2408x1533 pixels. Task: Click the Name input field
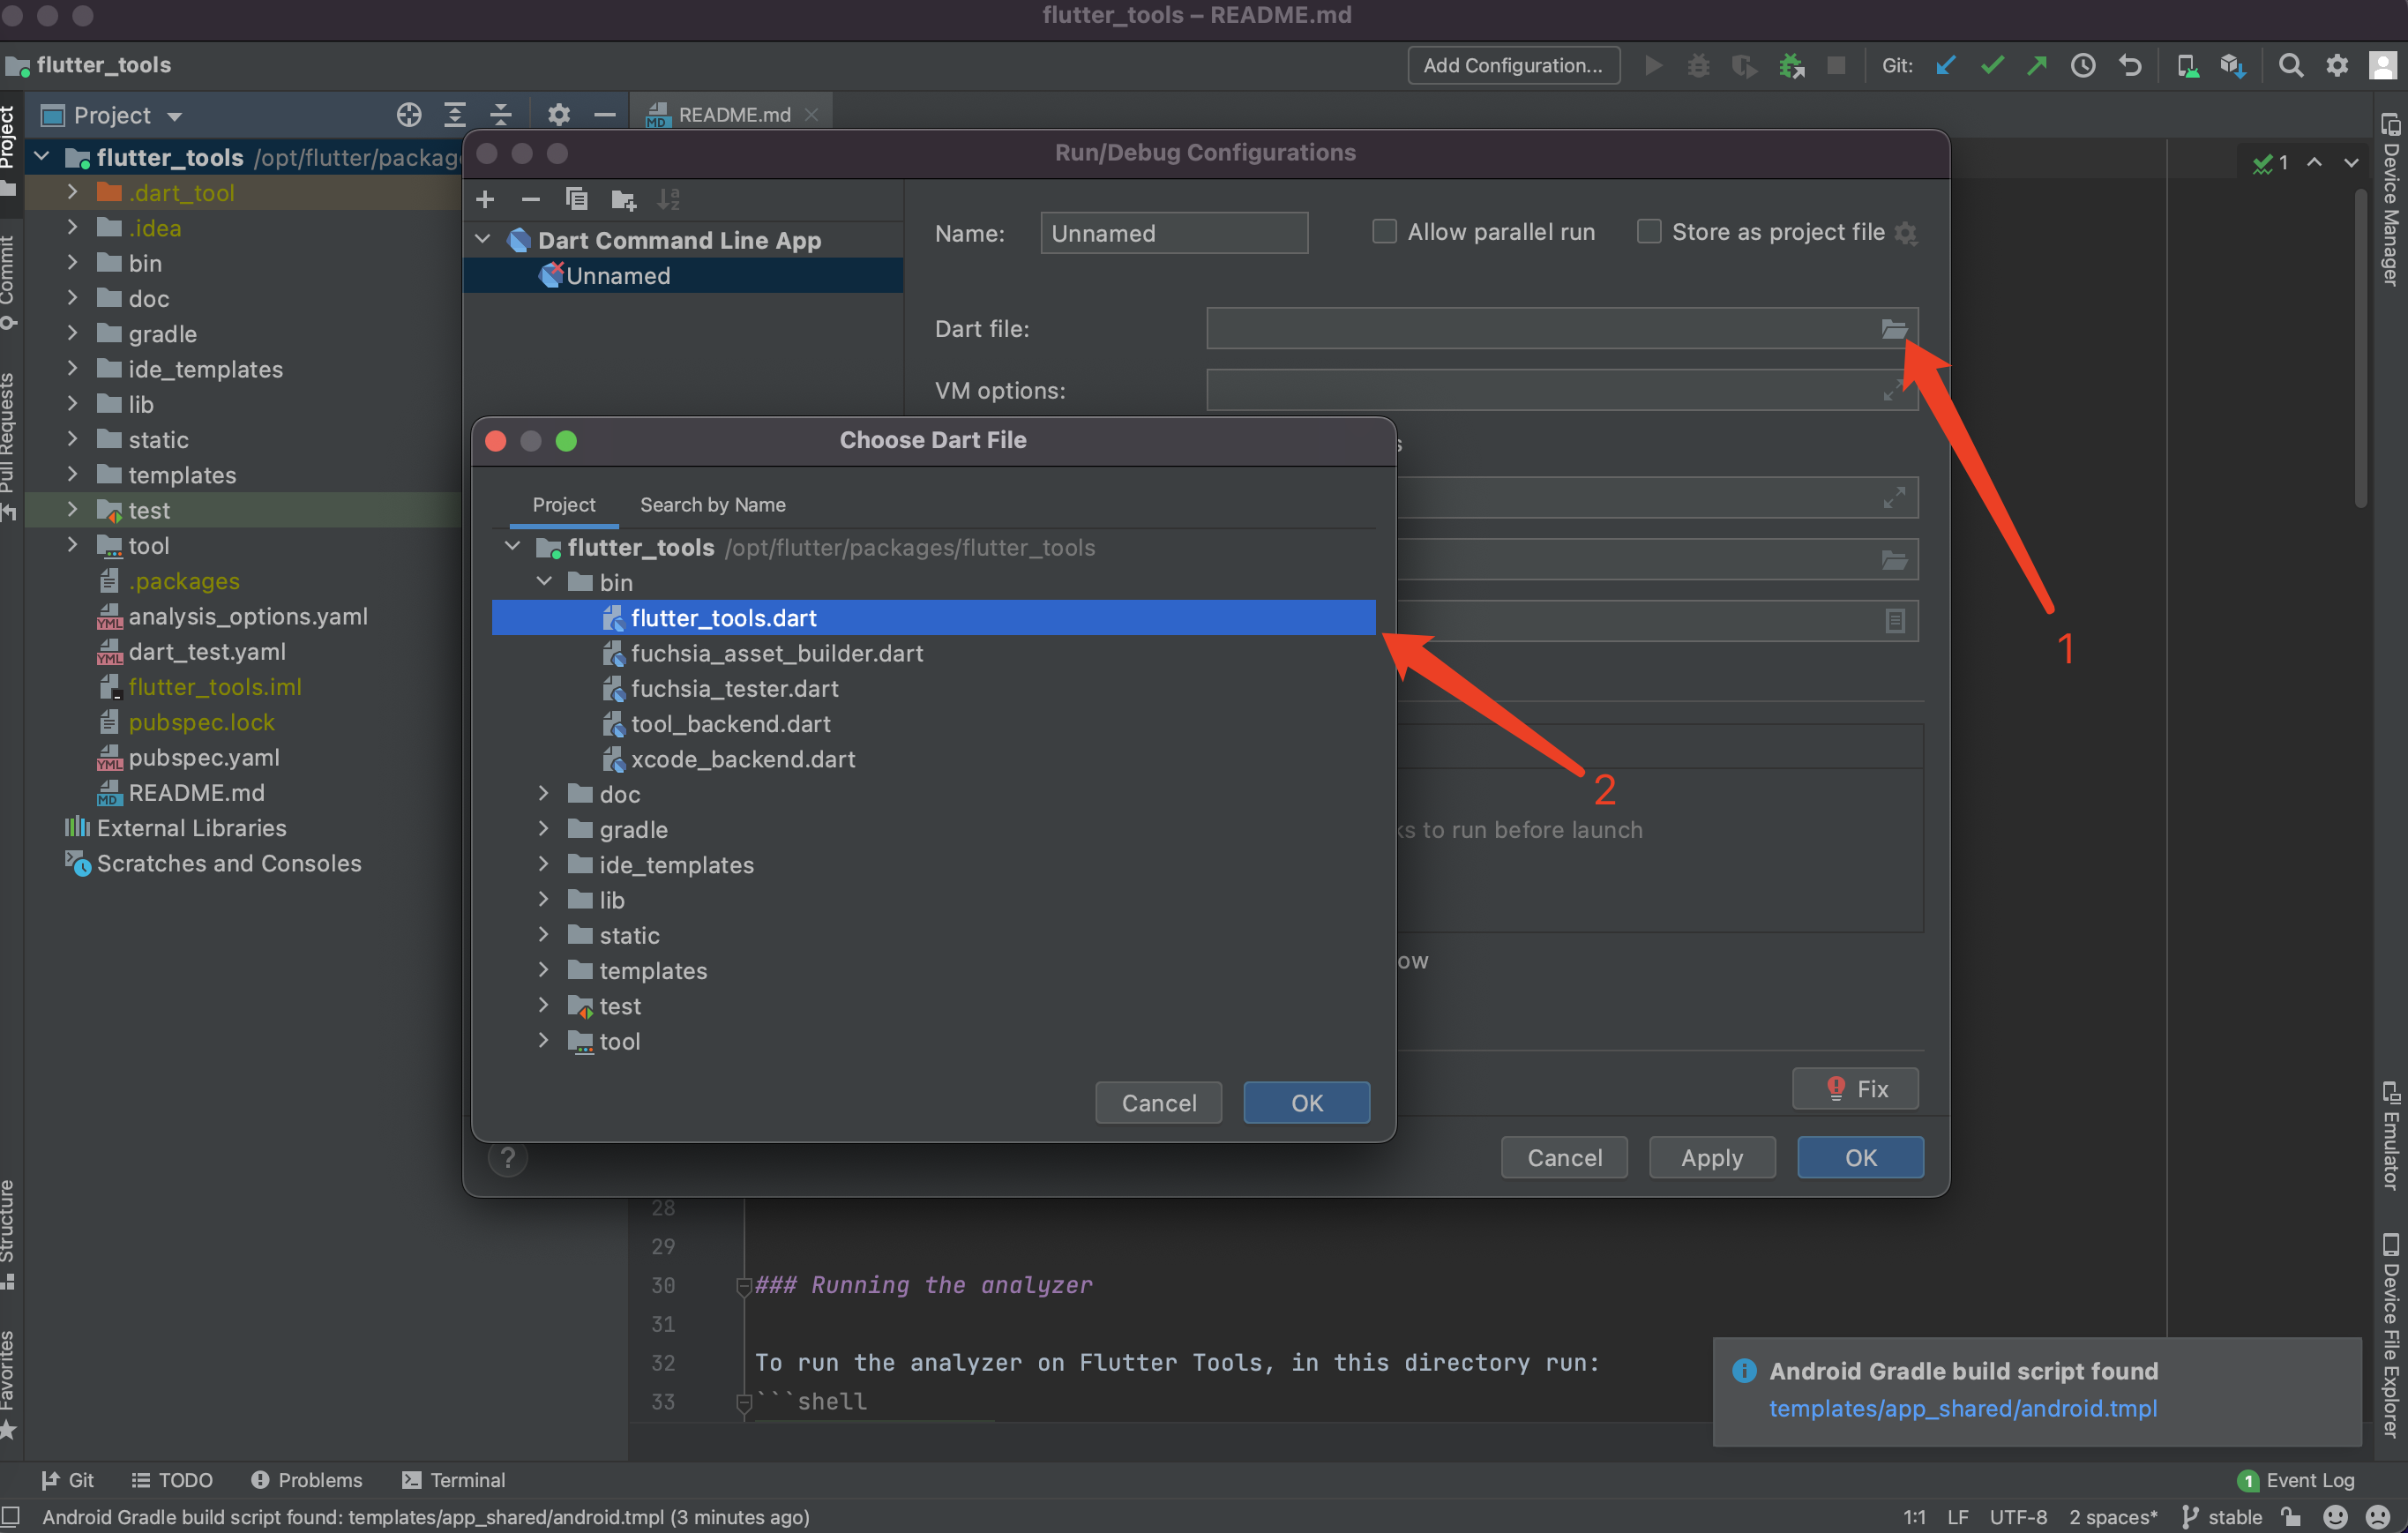coord(1174,233)
